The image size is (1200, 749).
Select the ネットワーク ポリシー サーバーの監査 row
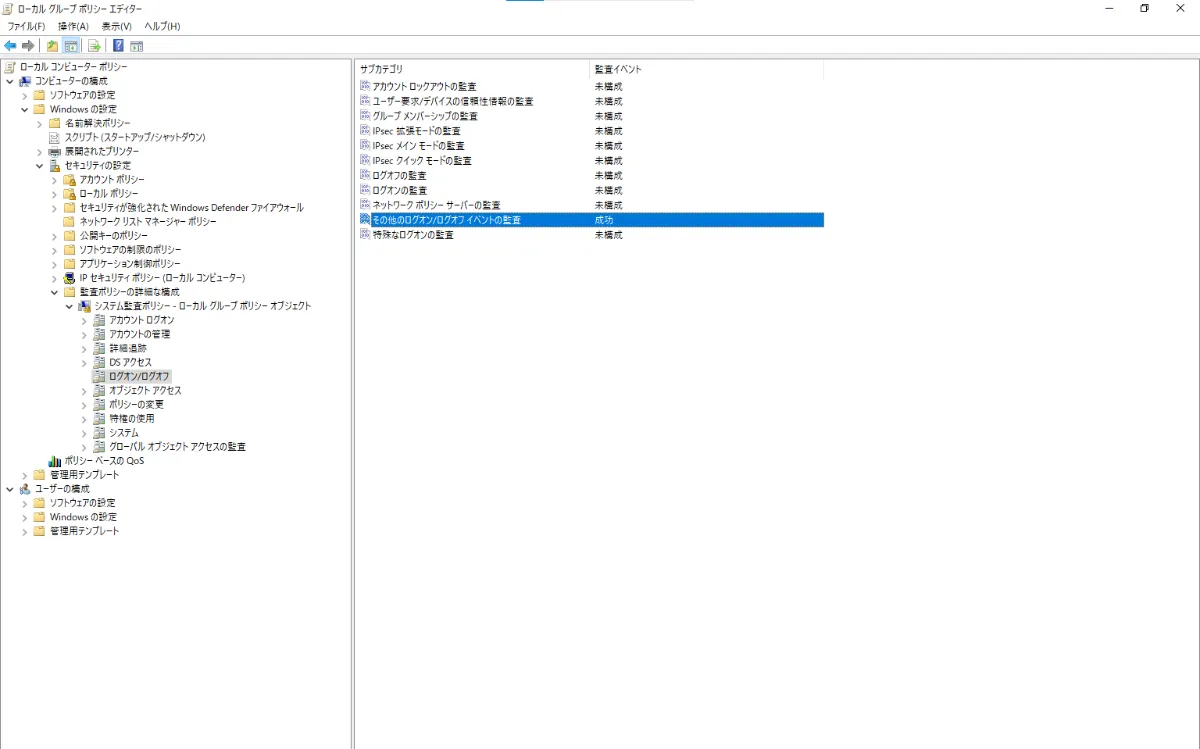click(590, 205)
